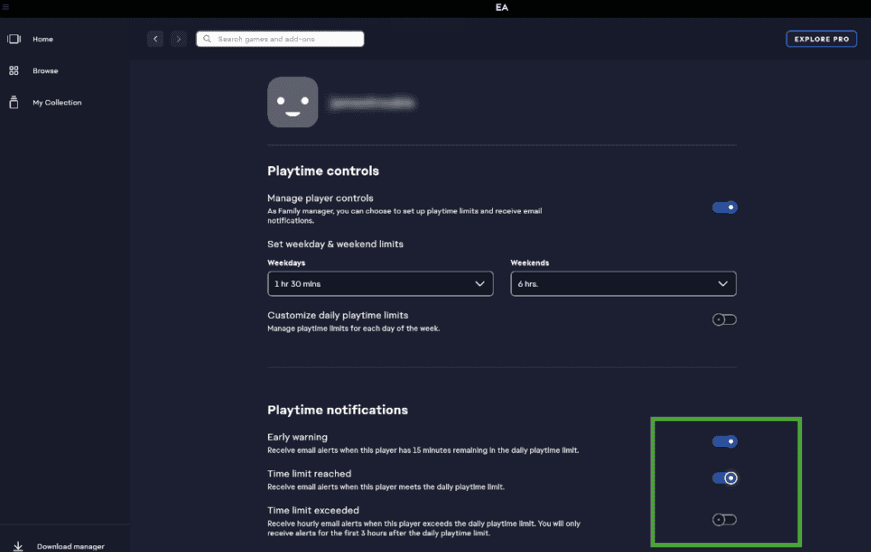Viewport: 871px width, 552px height.
Task: Click the Home icon in sidebar
Action: tap(14, 39)
